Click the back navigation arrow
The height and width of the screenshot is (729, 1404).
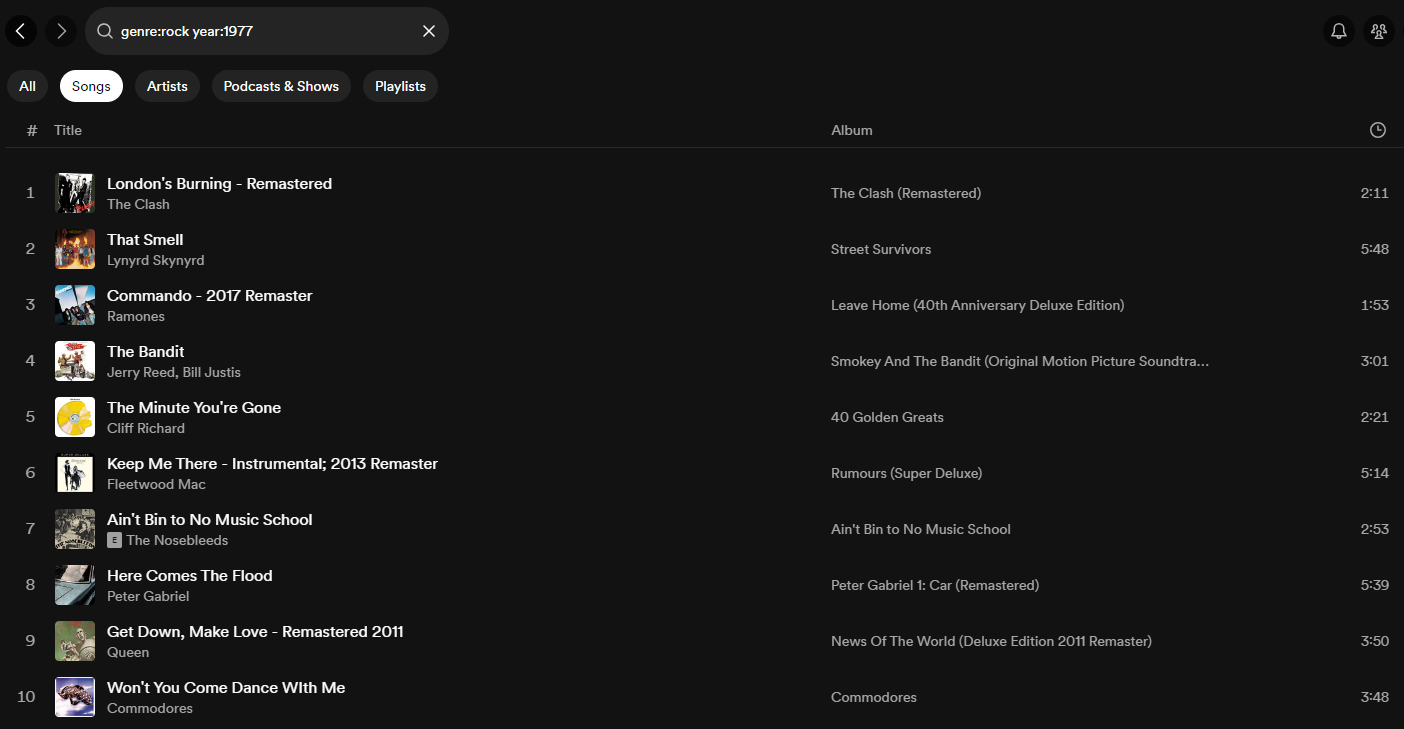pos(21,31)
